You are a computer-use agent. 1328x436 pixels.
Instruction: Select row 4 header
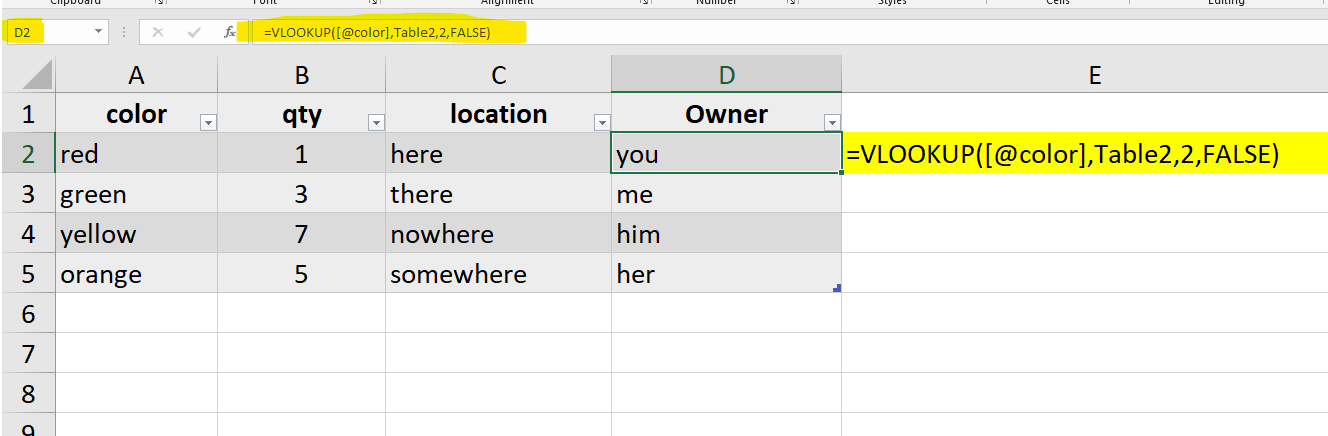(x=28, y=233)
